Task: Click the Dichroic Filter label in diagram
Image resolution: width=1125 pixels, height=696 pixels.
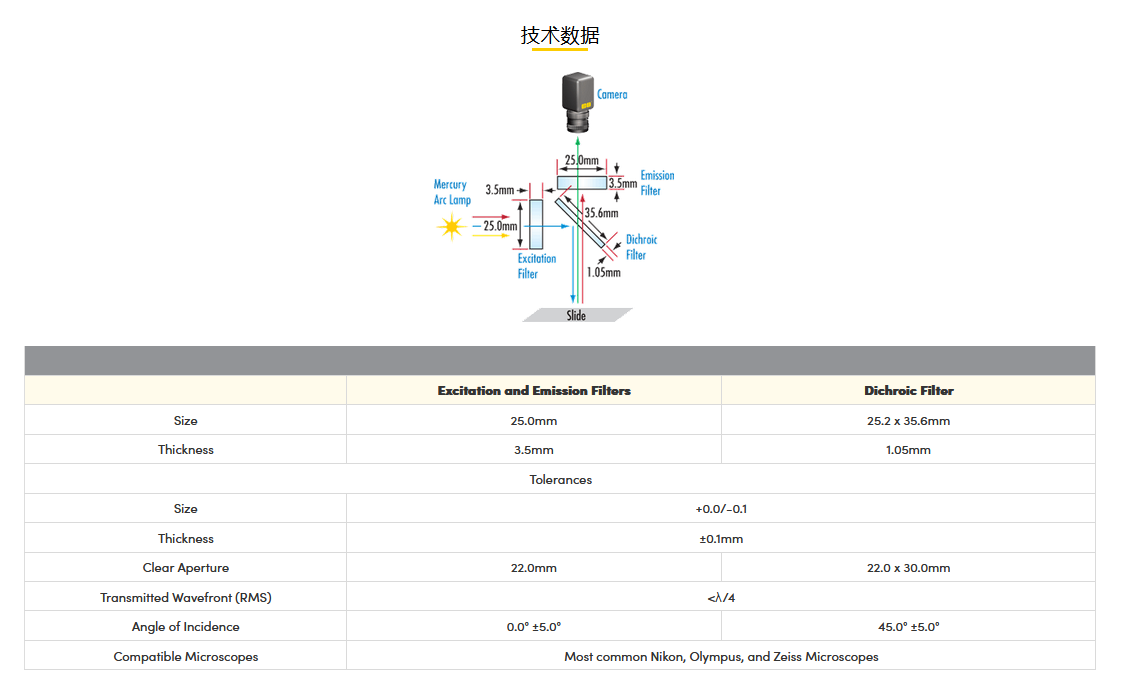Action: (x=640, y=247)
